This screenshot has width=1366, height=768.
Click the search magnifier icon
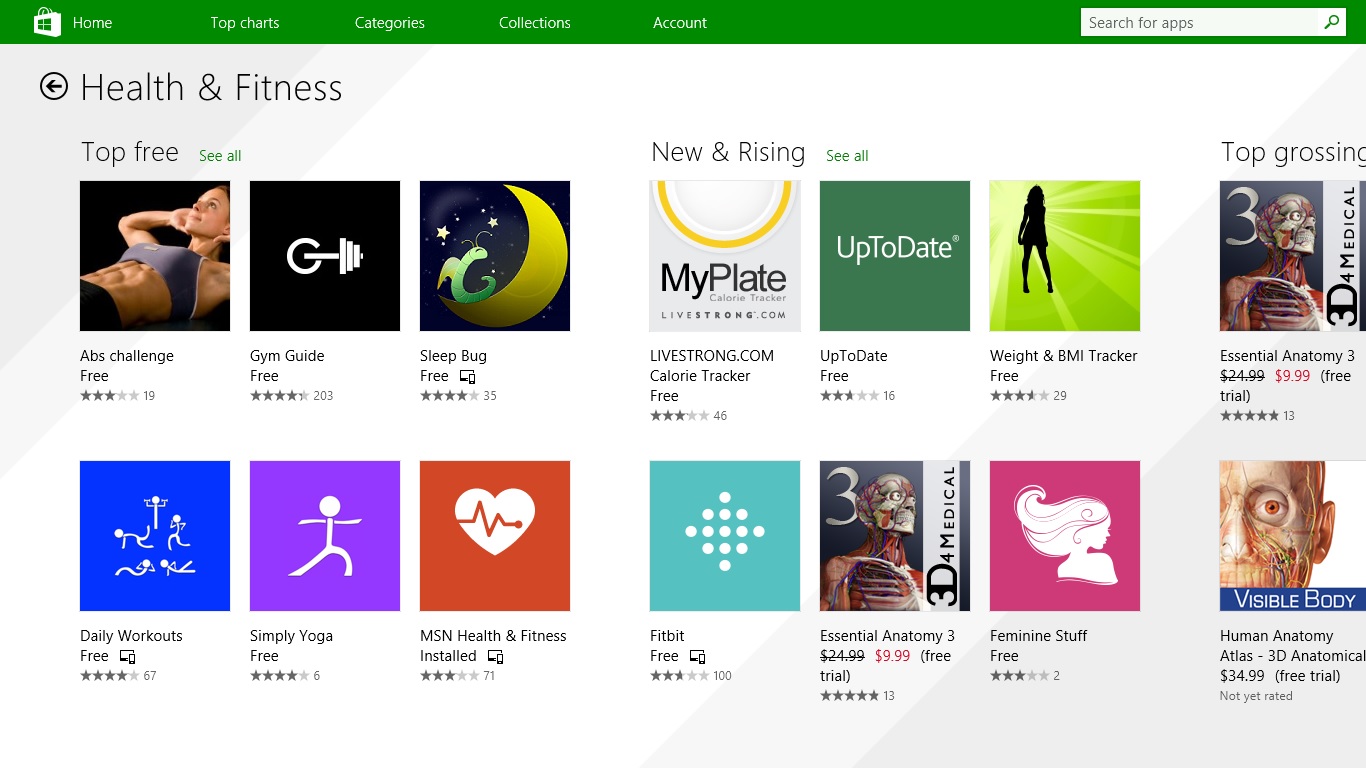click(x=1331, y=22)
